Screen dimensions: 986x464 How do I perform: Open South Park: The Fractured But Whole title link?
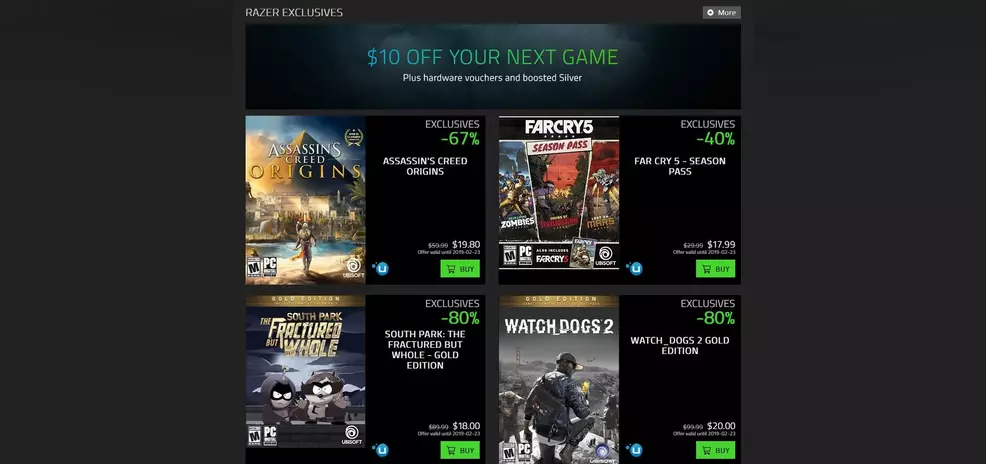coord(425,350)
